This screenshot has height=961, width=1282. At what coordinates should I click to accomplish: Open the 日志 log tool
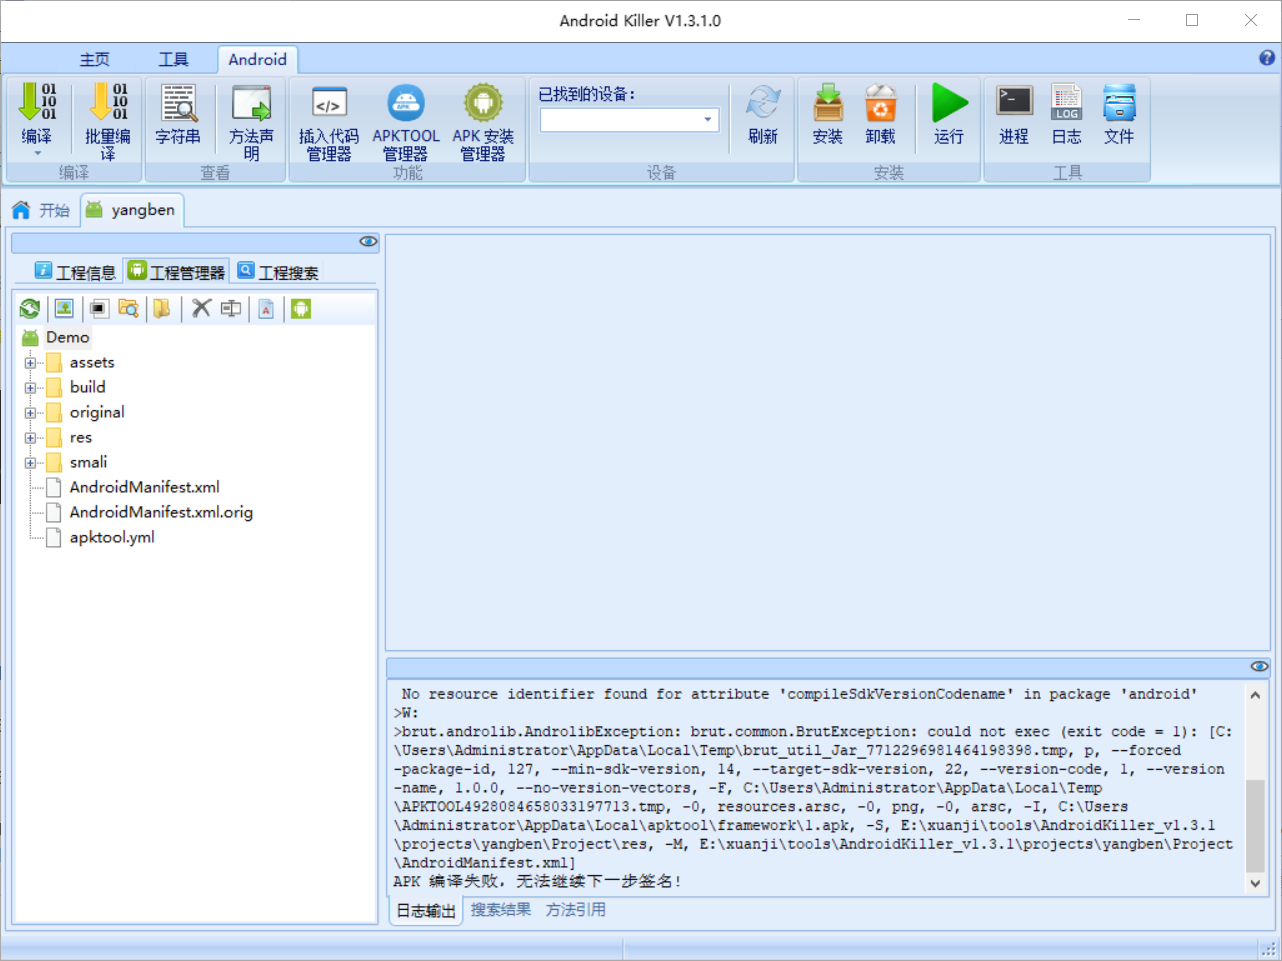click(x=1067, y=114)
